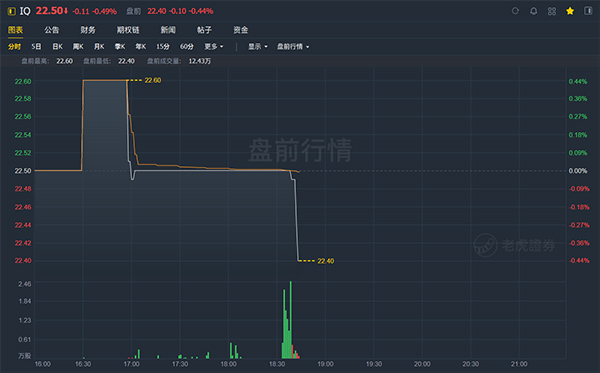Expand the 显示 display dropdown
The height and width of the screenshot is (373, 600).
click(x=258, y=47)
